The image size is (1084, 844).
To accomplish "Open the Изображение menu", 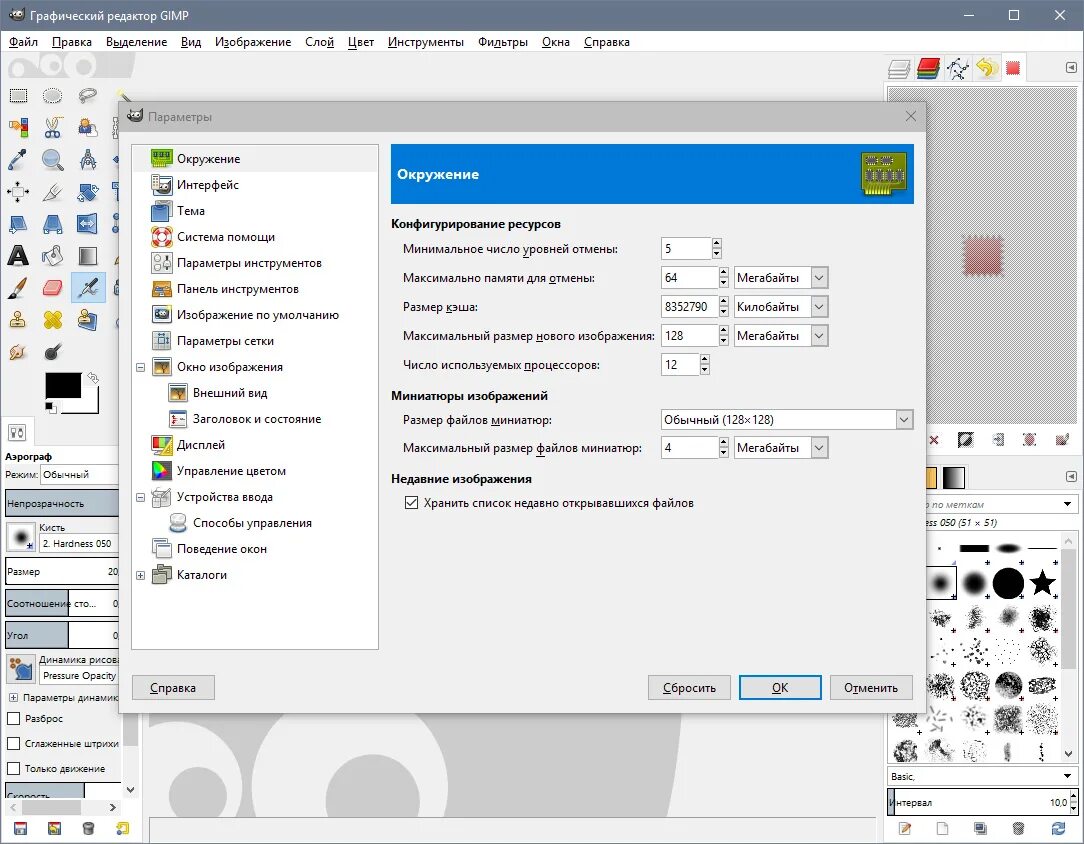I will tap(253, 42).
